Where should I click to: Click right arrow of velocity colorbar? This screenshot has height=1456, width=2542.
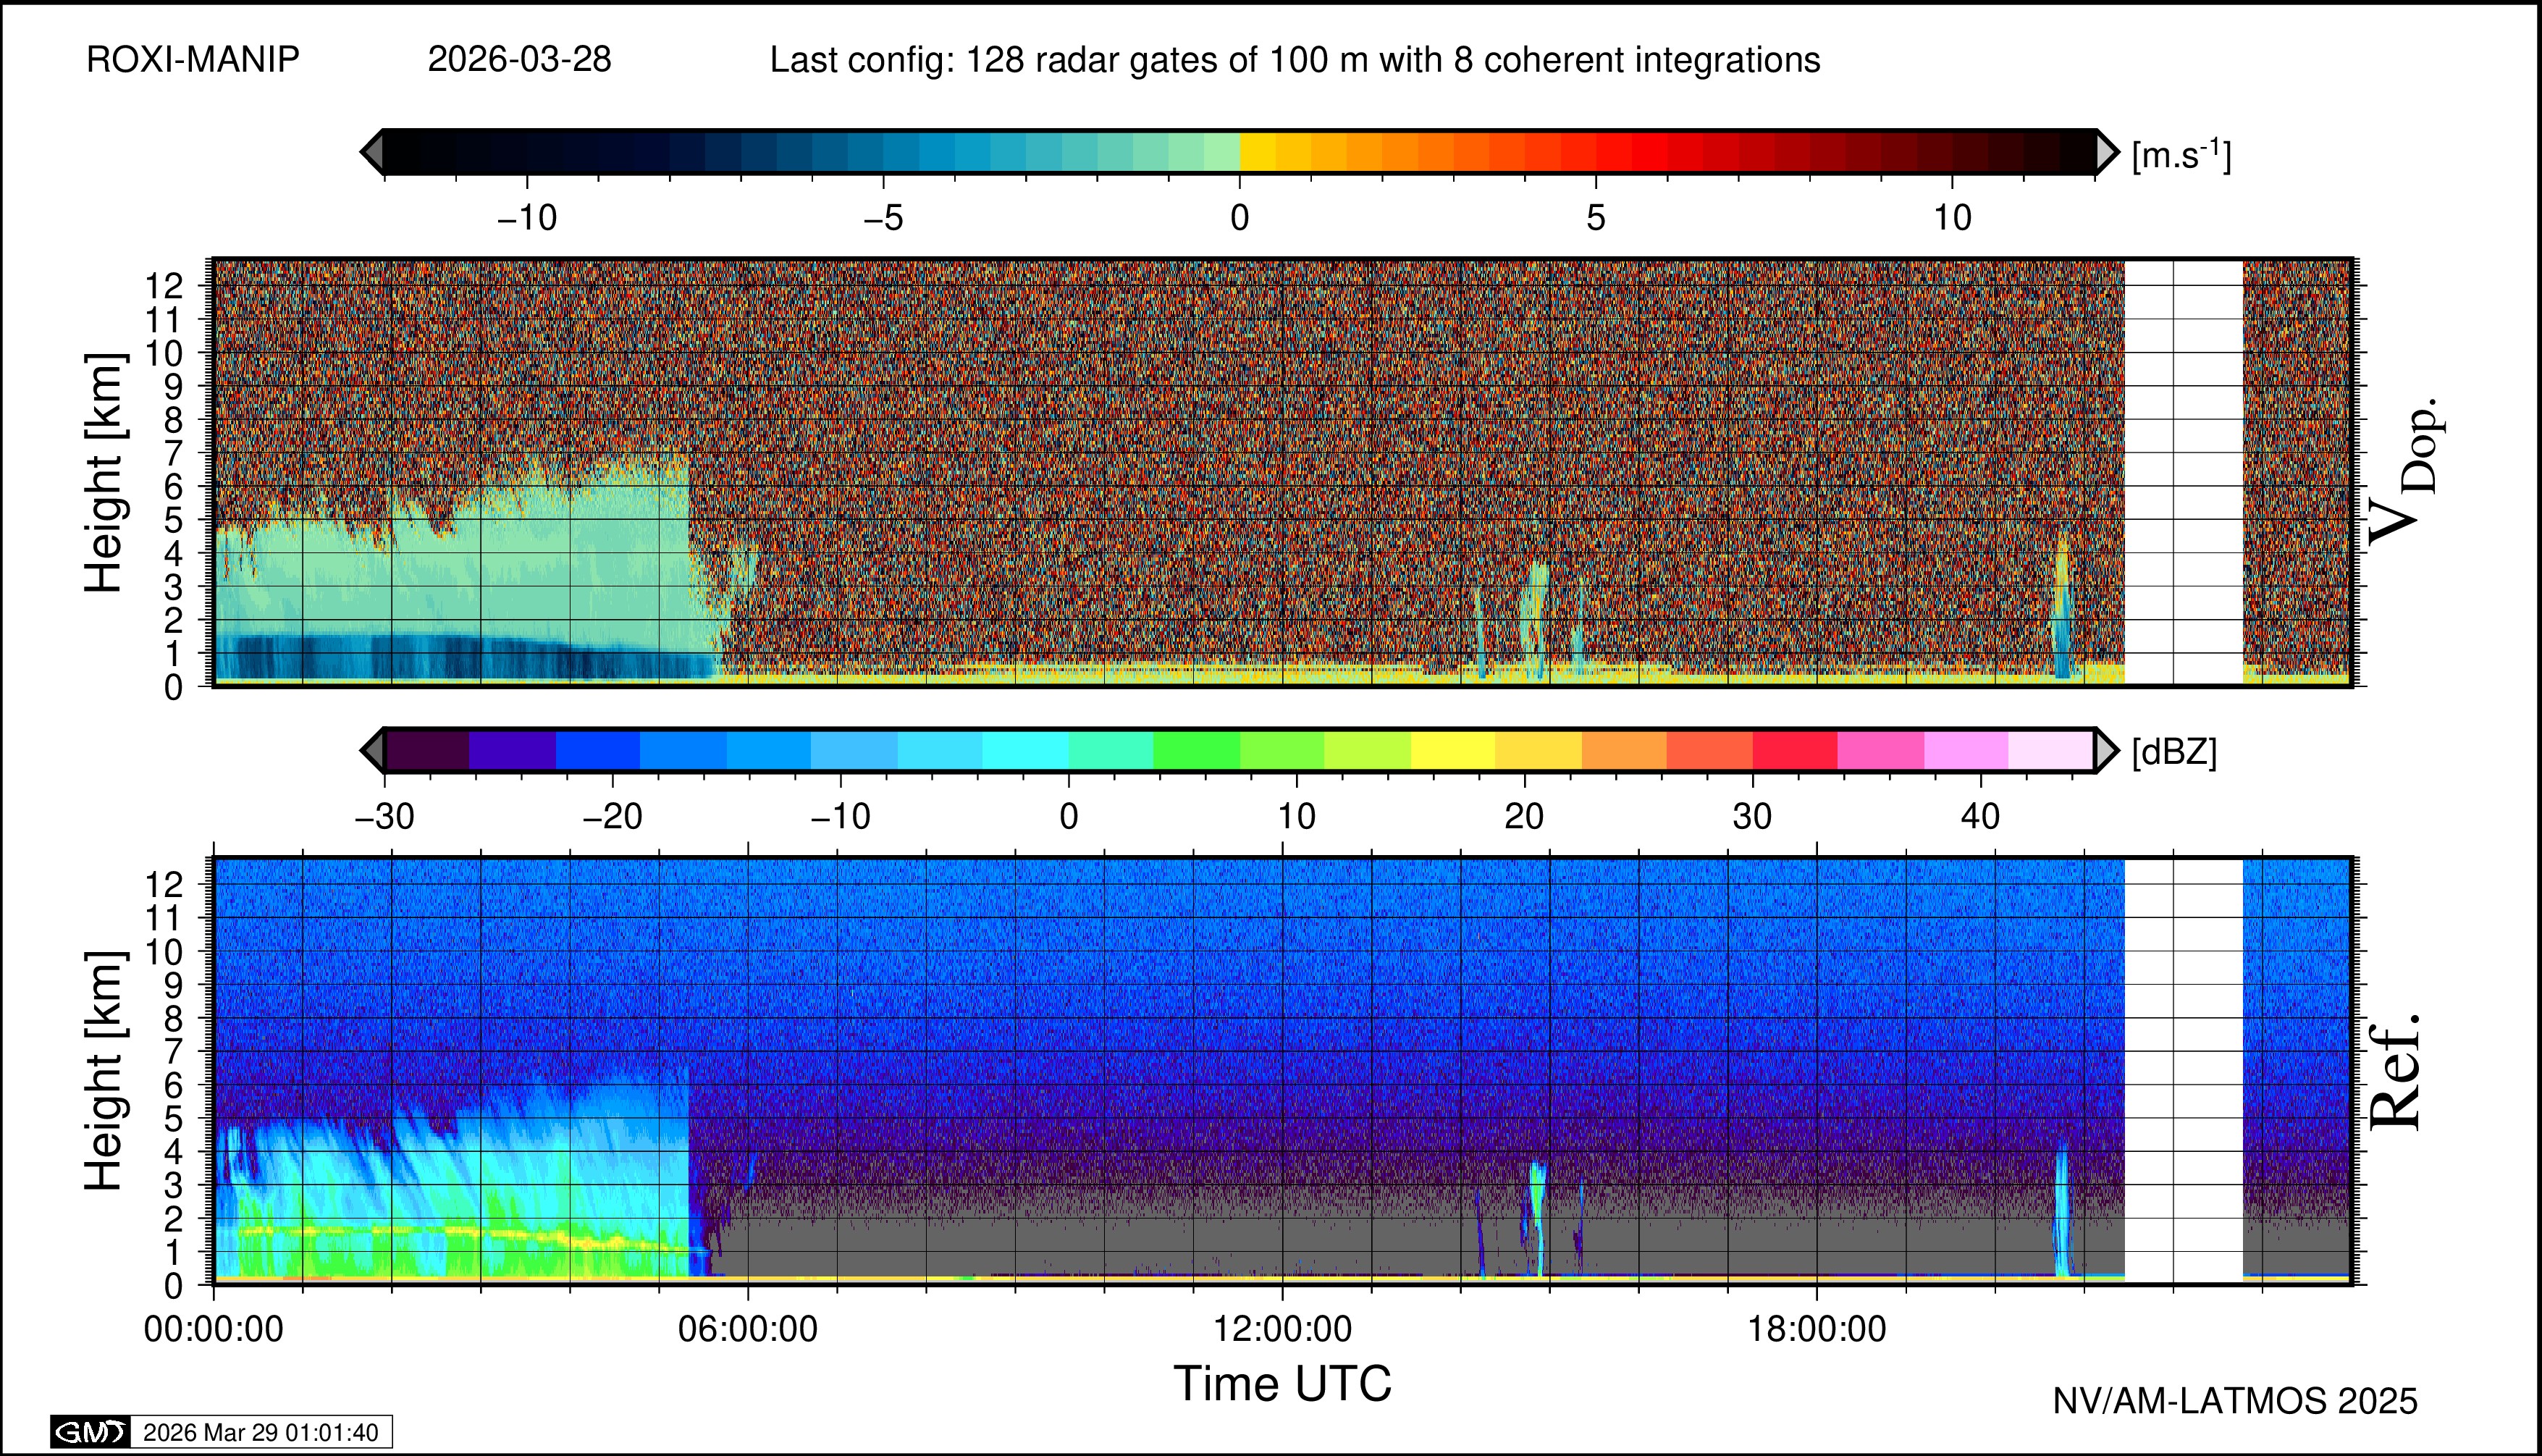pos(2106,152)
